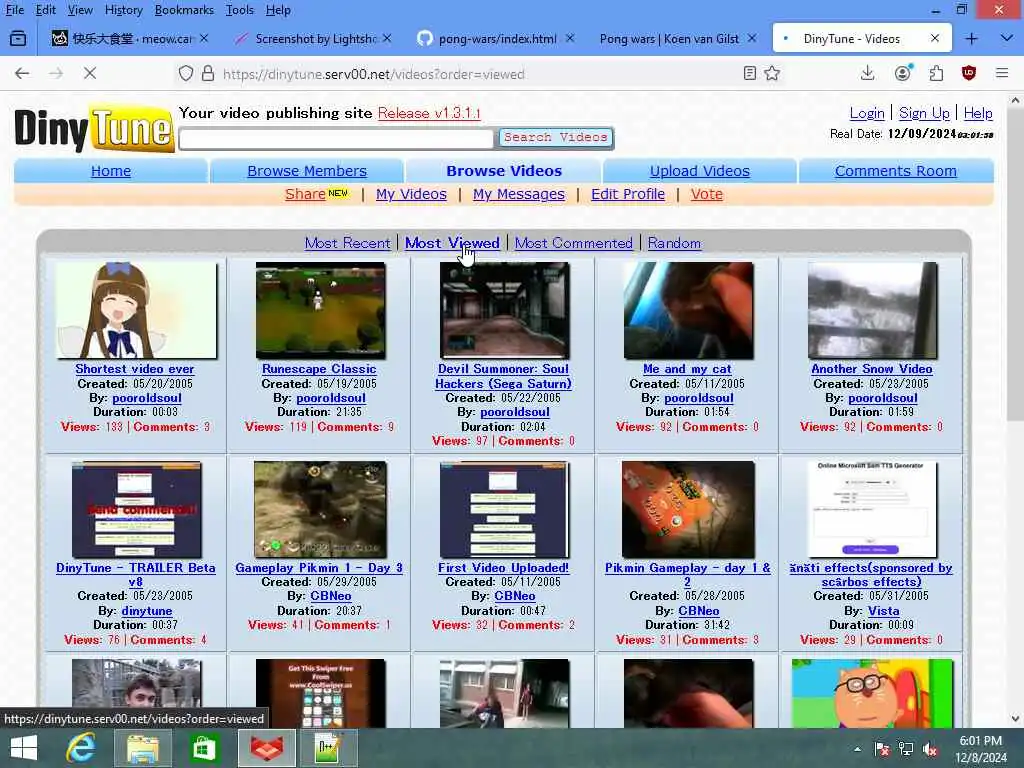1024x768 pixels.
Task: Open Comments Room tab
Action: click(x=895, y=171)
